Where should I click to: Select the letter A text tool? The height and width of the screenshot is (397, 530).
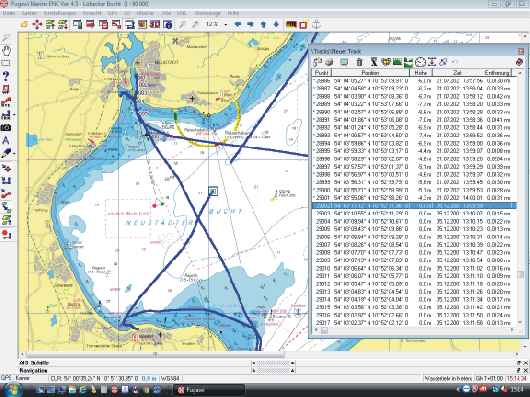click(x=6, y=141)
